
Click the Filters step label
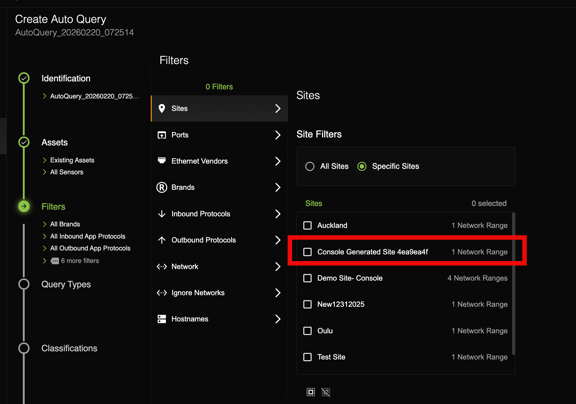tap(53, 207)
